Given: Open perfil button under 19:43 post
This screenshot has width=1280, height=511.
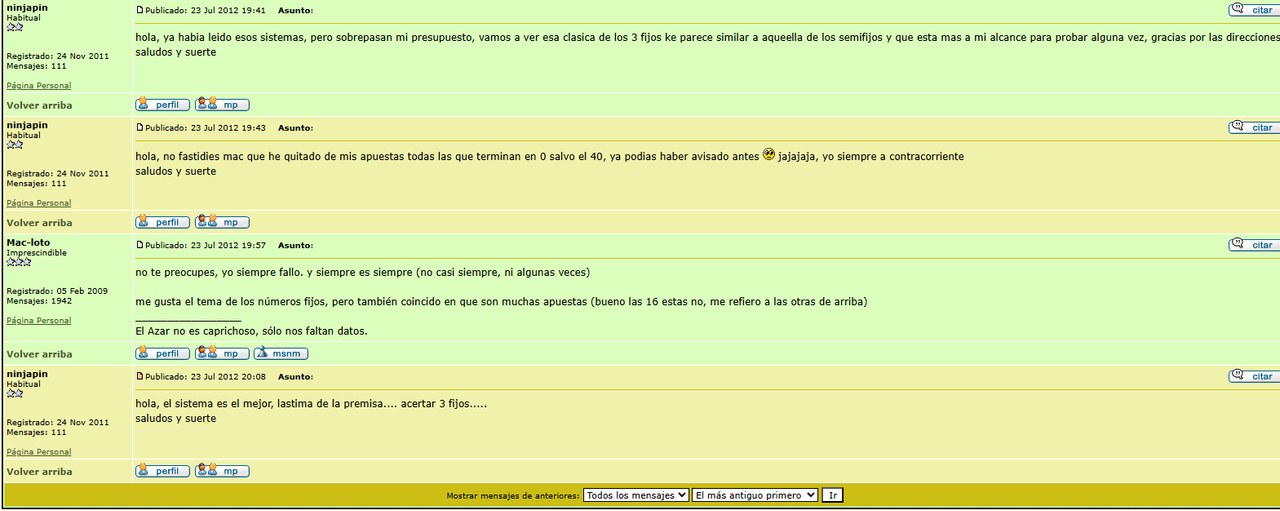Looking at the screenshot, I should (163, 222).
